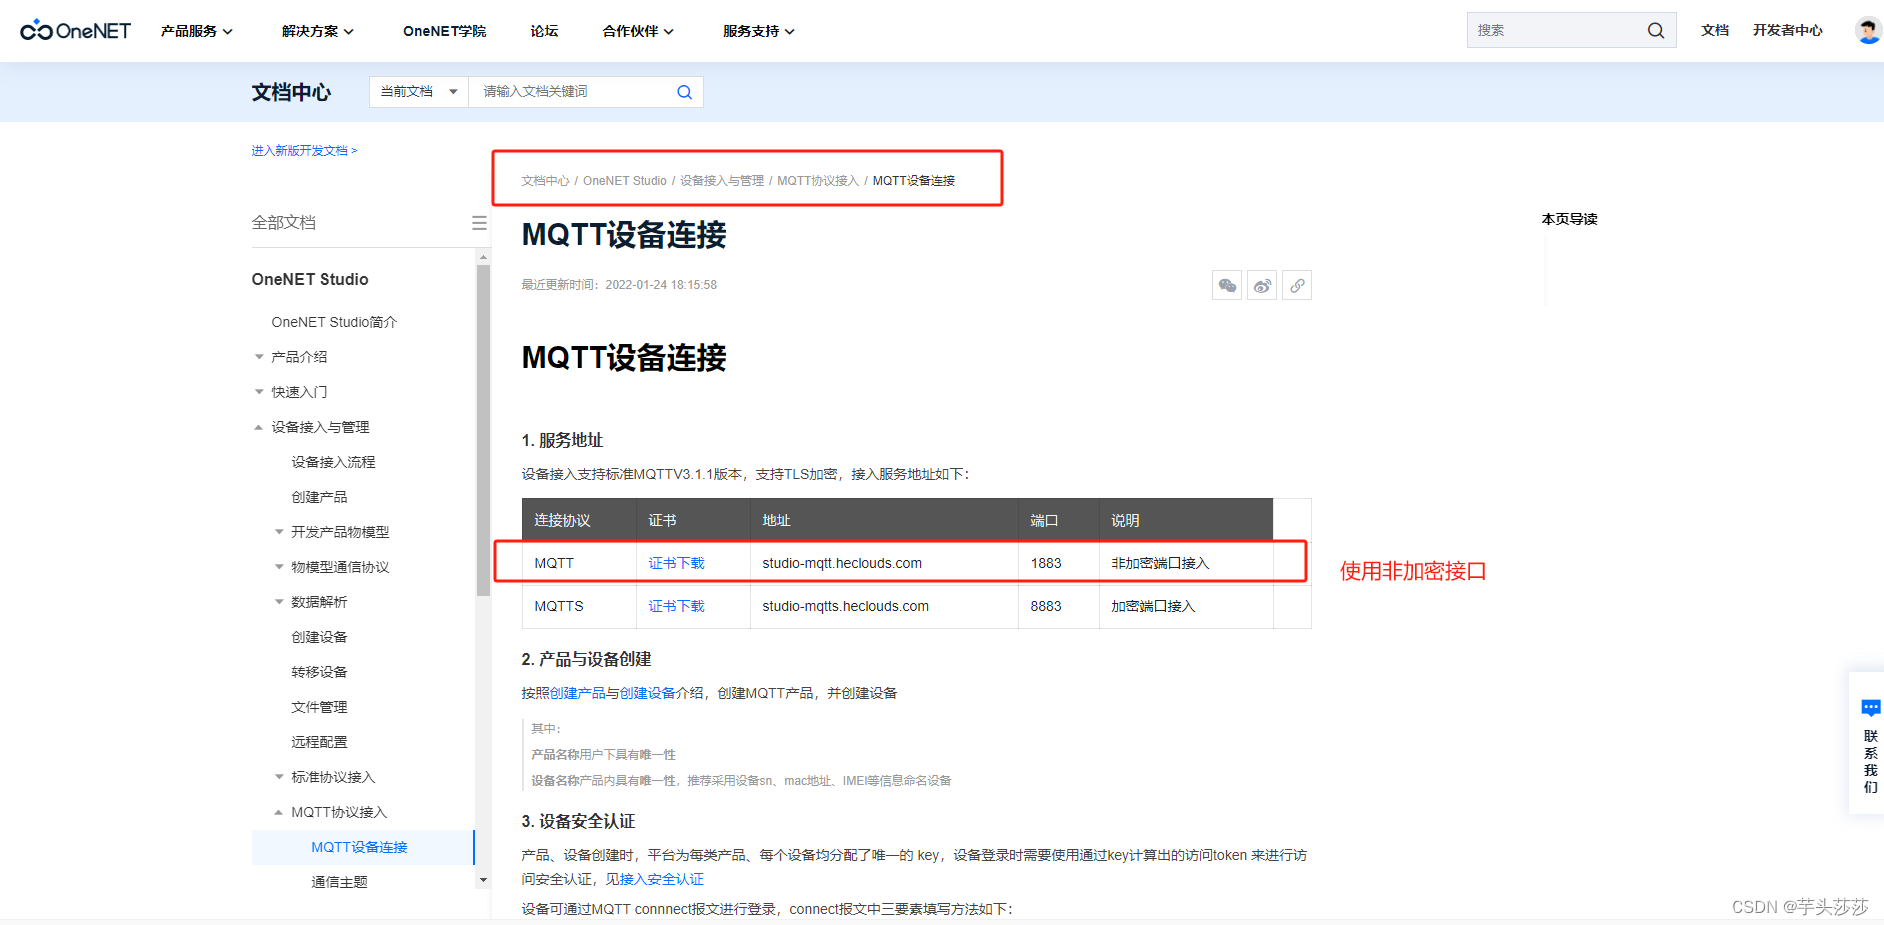Click the OneNET Studio breadcrumb
This screenshot has height=925, width=1884.
(x=625, y=181)
